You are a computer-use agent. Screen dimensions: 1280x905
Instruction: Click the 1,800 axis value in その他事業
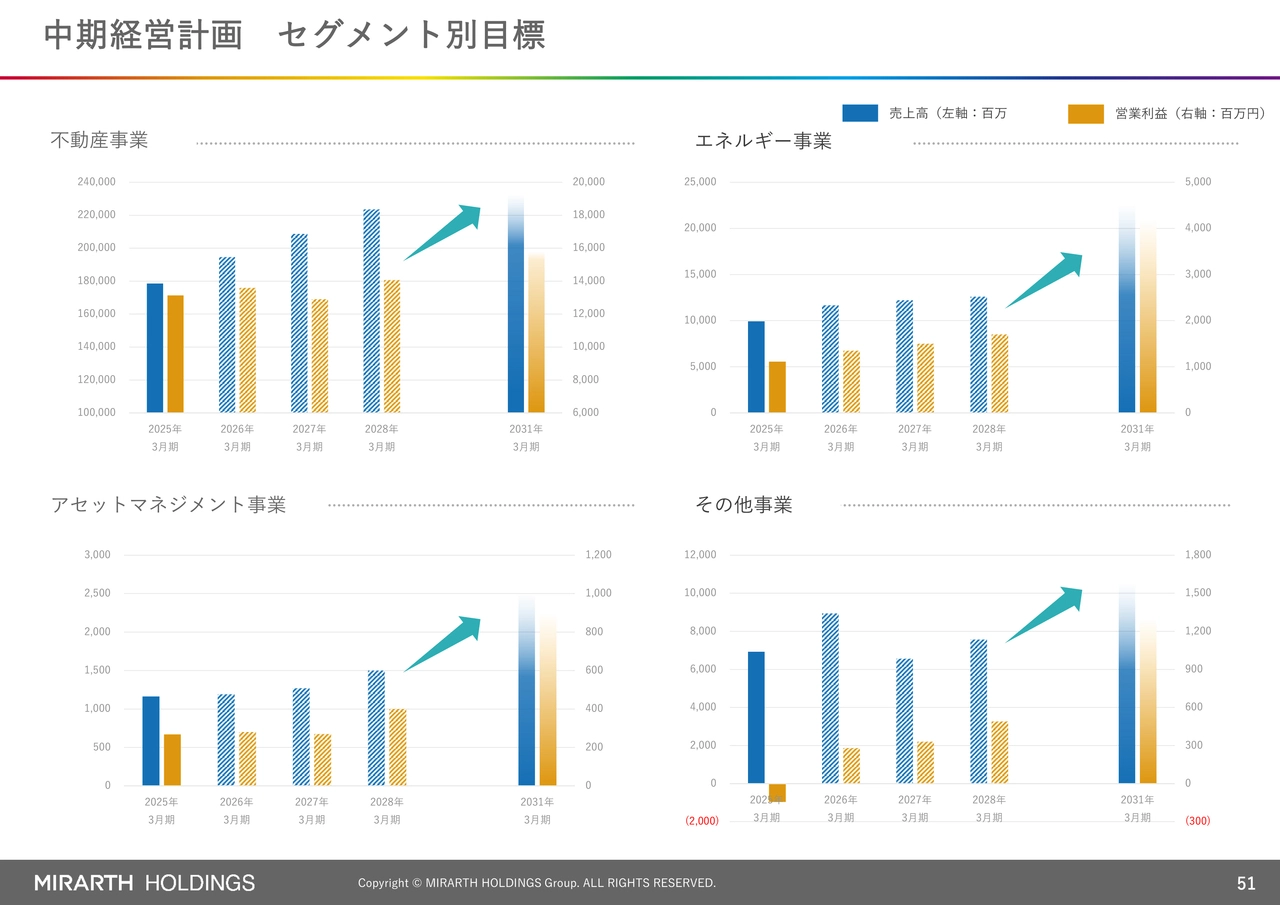pyautogui.click(x=1198, y=555)
